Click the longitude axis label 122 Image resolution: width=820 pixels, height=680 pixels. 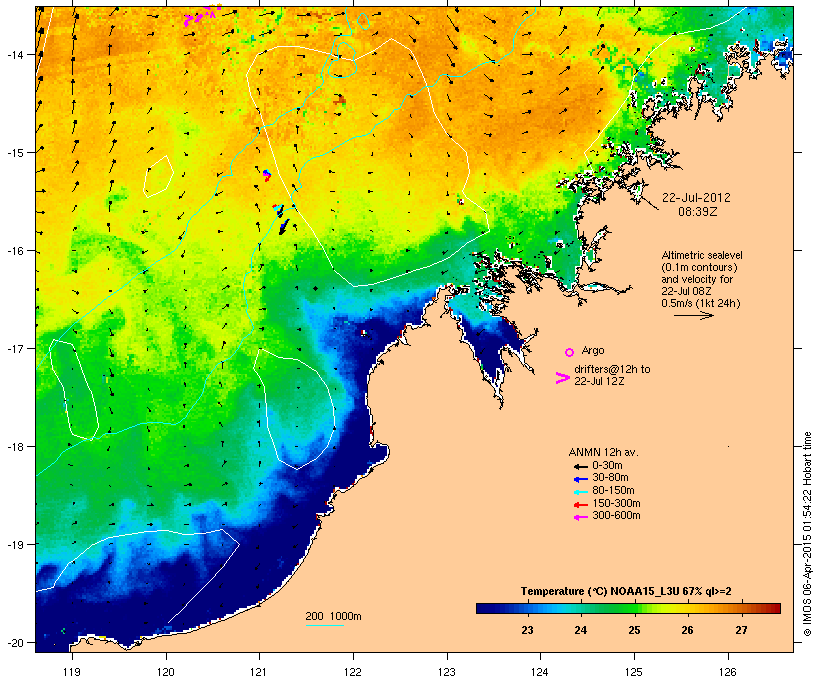tap(353, 672)
